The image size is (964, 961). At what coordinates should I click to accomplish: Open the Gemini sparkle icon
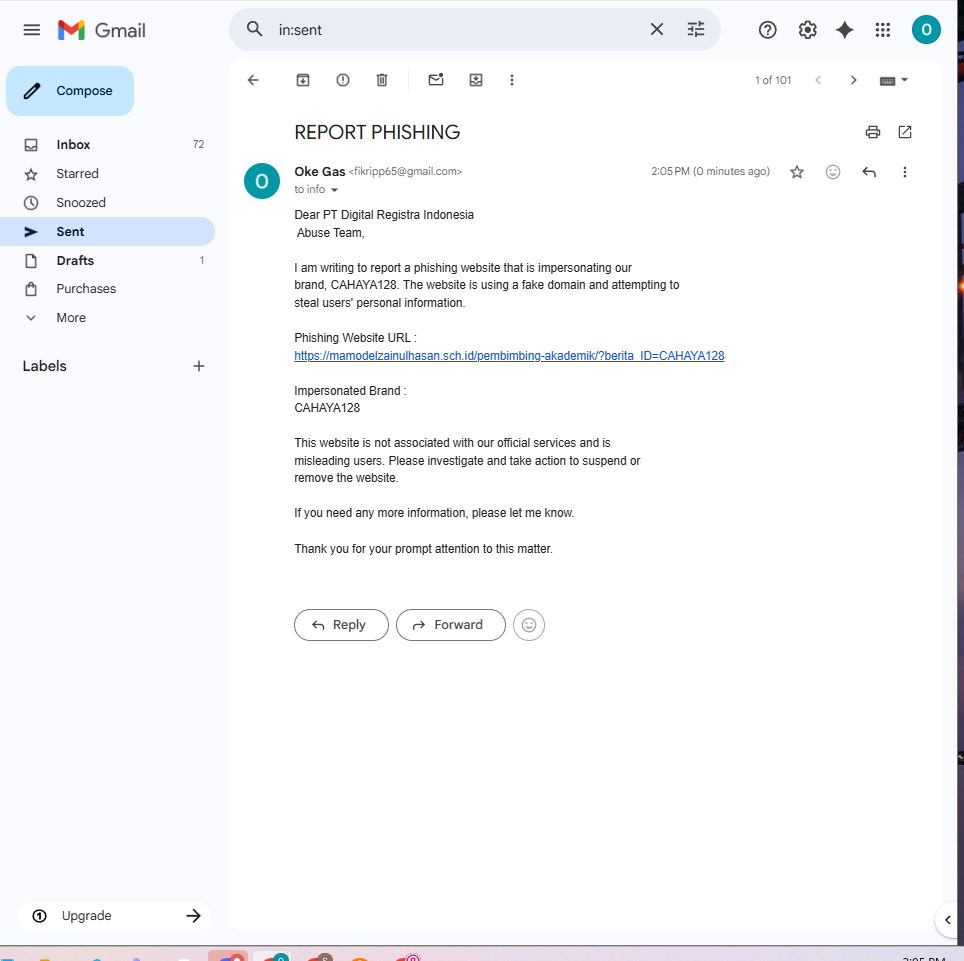[845, 30]
